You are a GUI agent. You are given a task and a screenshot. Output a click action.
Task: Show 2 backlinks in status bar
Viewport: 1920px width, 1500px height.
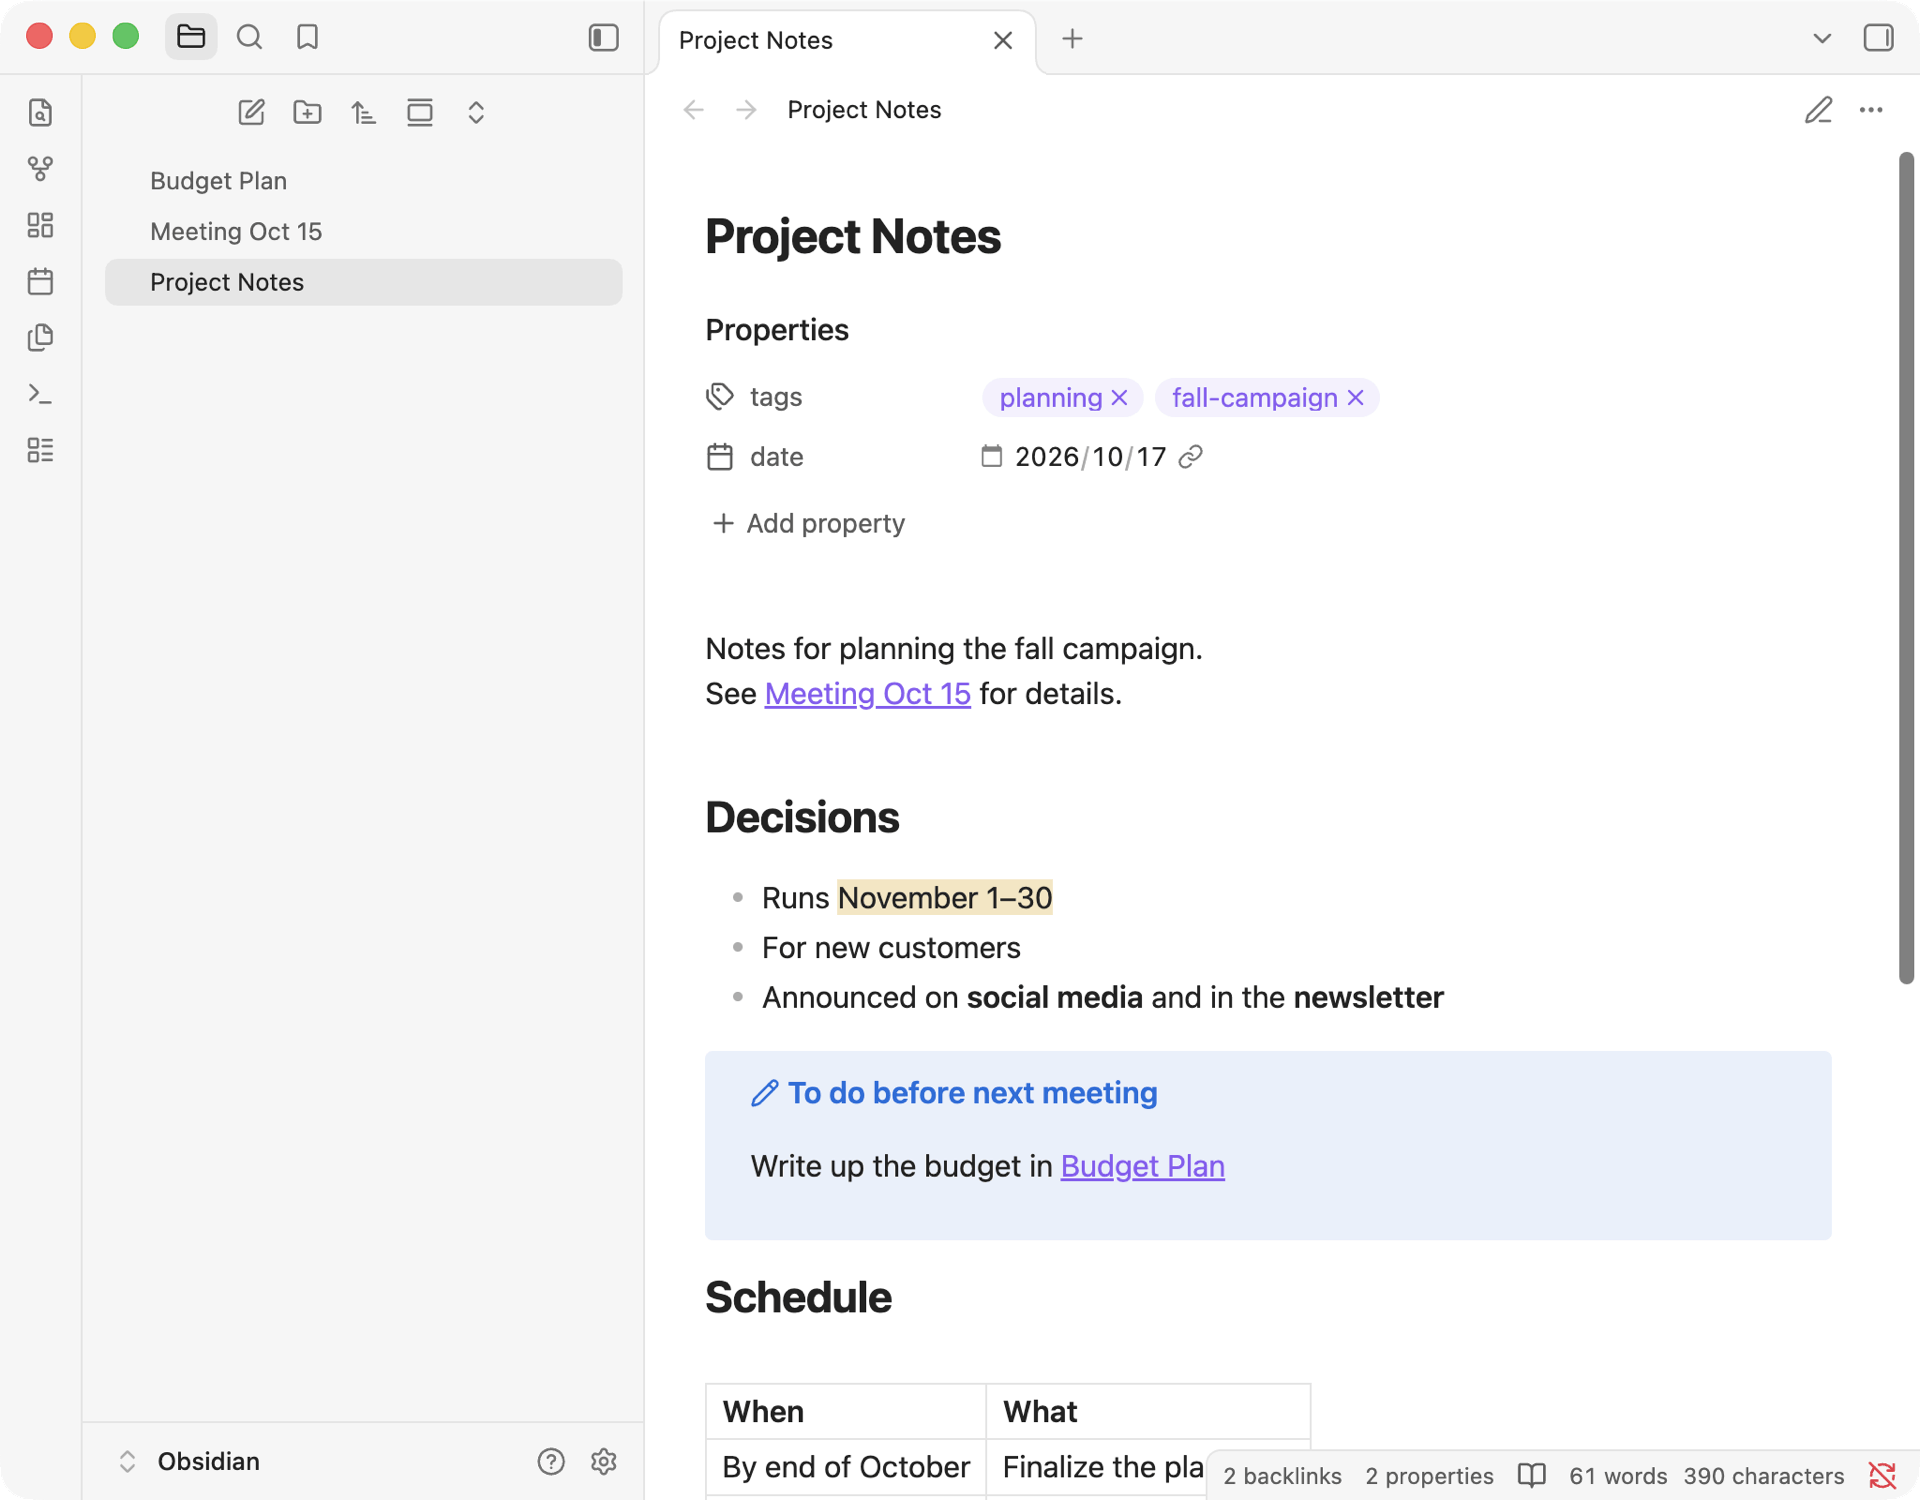tap(1282, 1476)
